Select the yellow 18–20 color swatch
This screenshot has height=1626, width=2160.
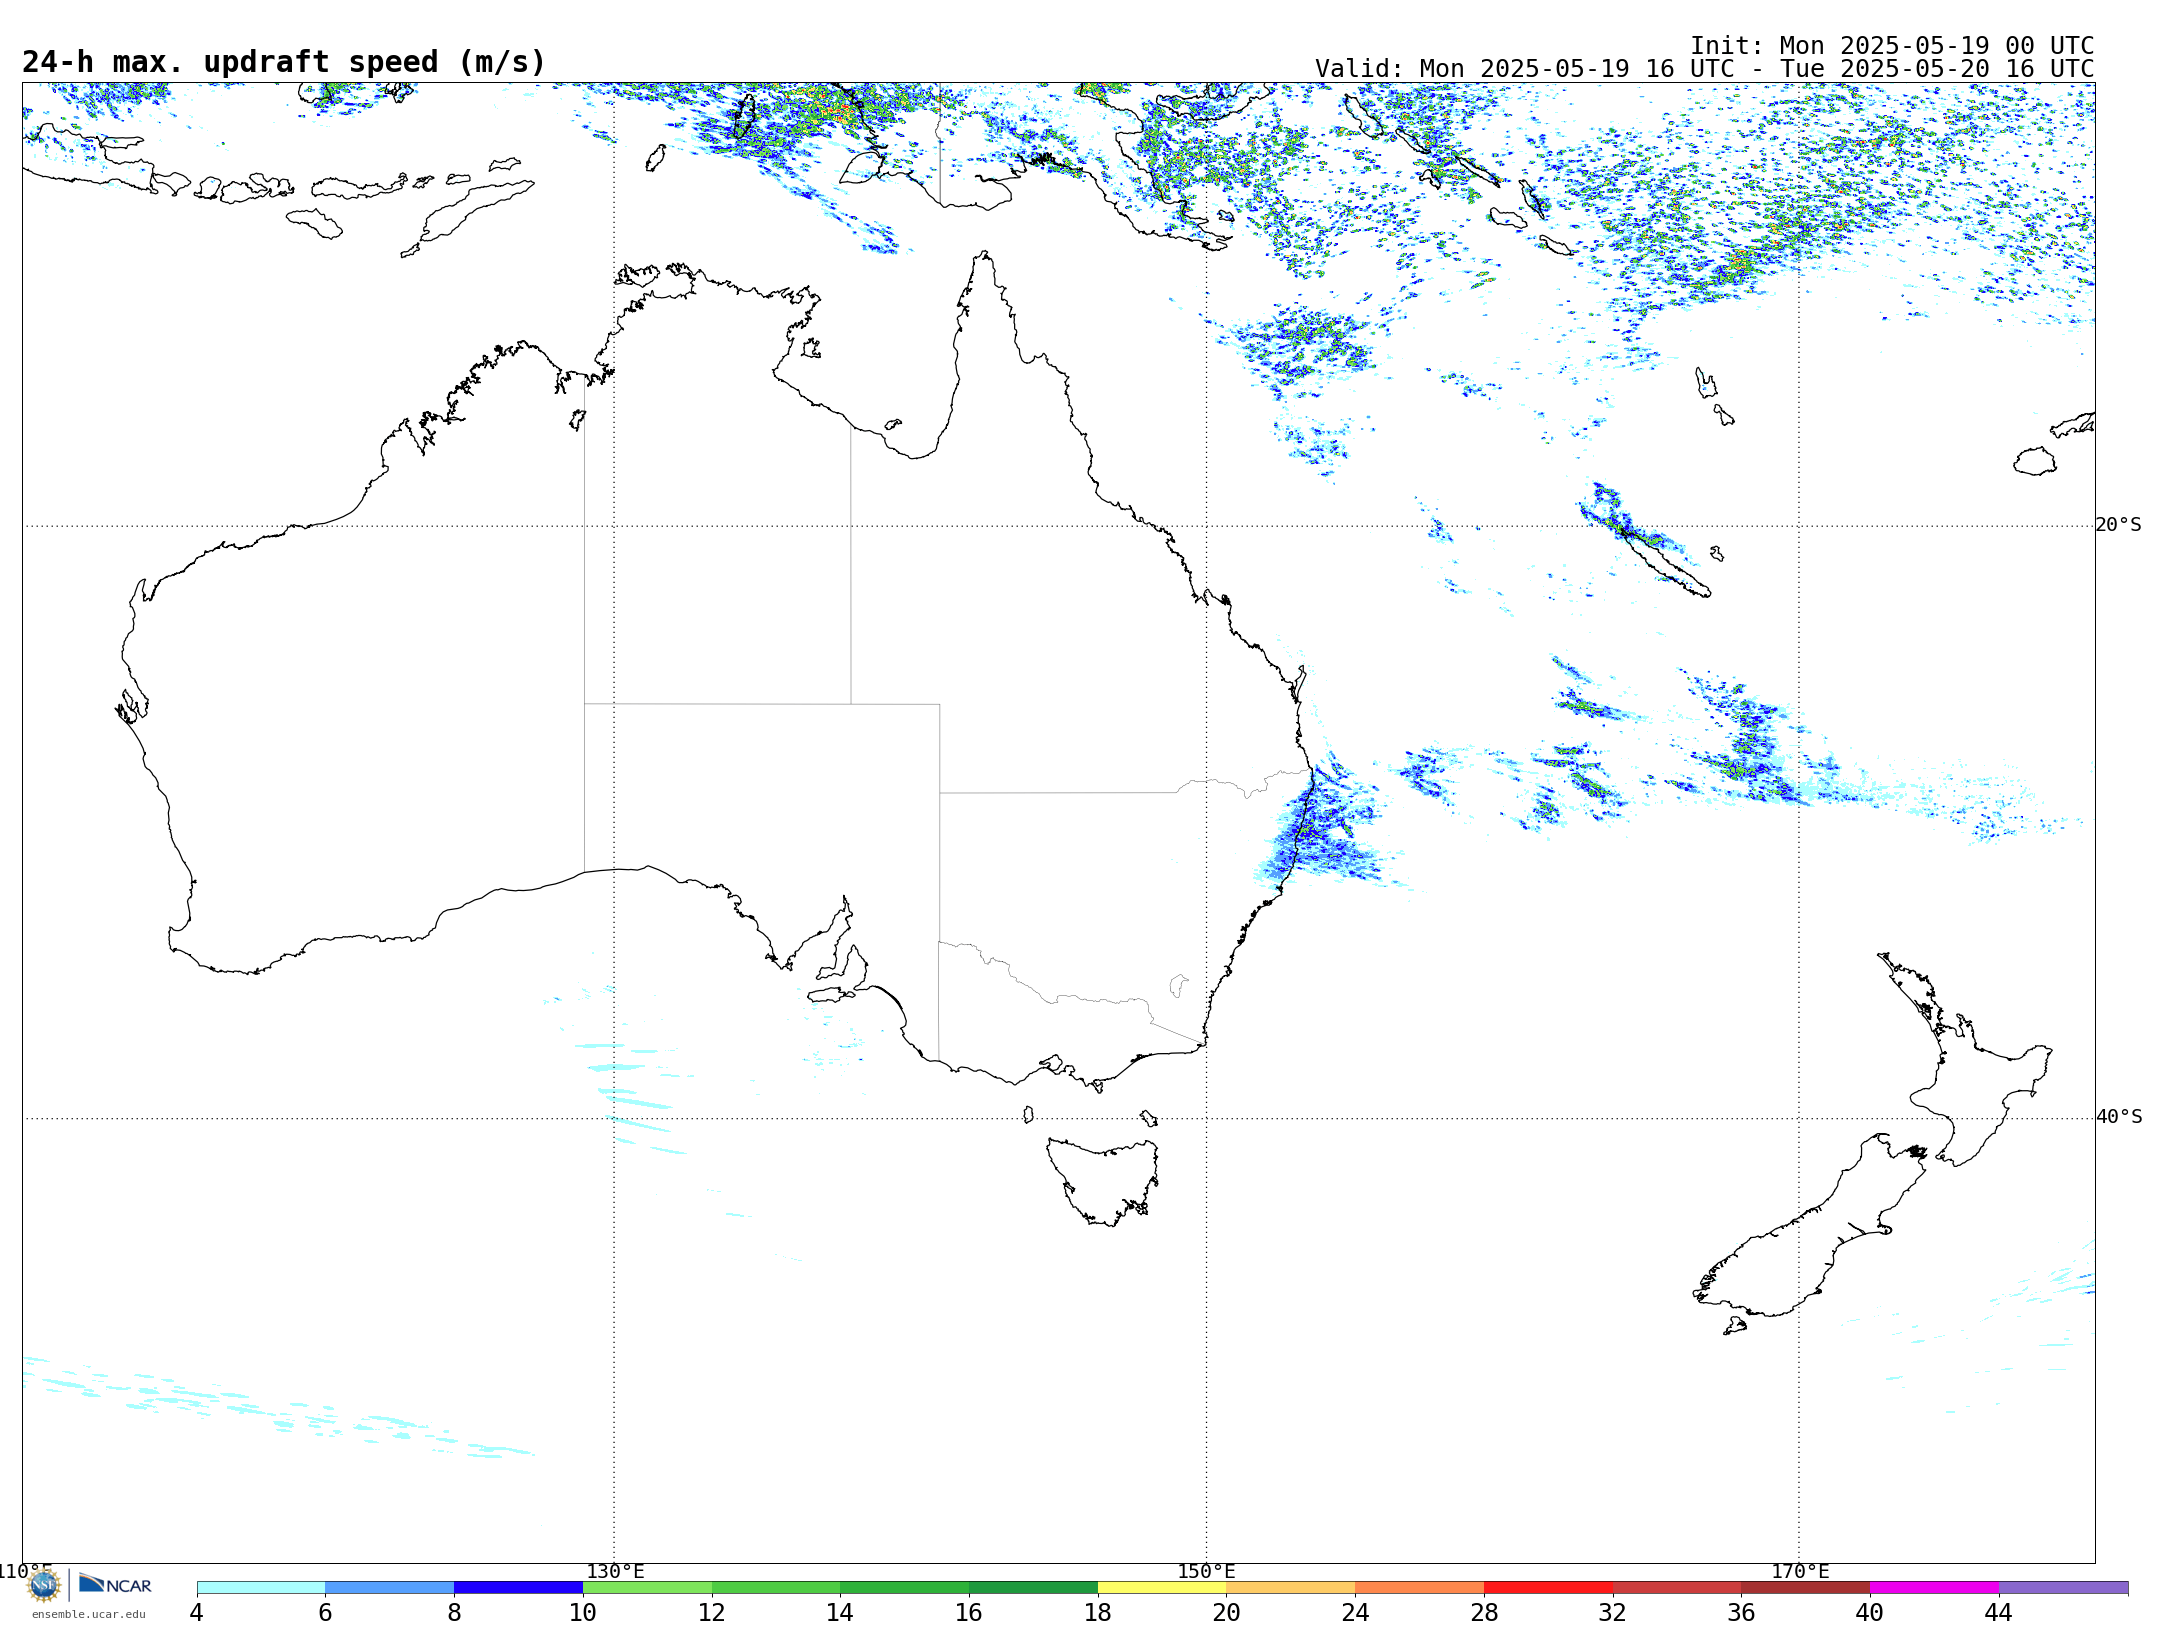click(x=1162, y=1588)
